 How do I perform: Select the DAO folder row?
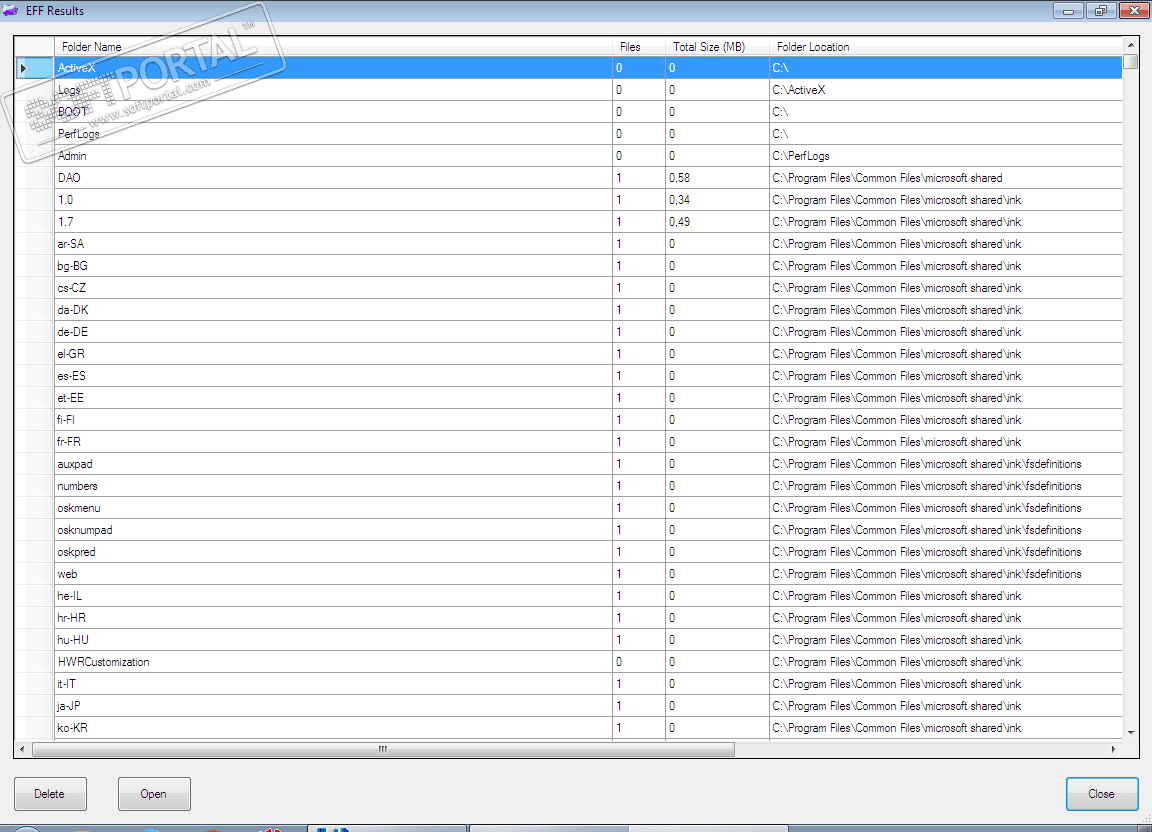pyautogui.click(x=569, y=178)
